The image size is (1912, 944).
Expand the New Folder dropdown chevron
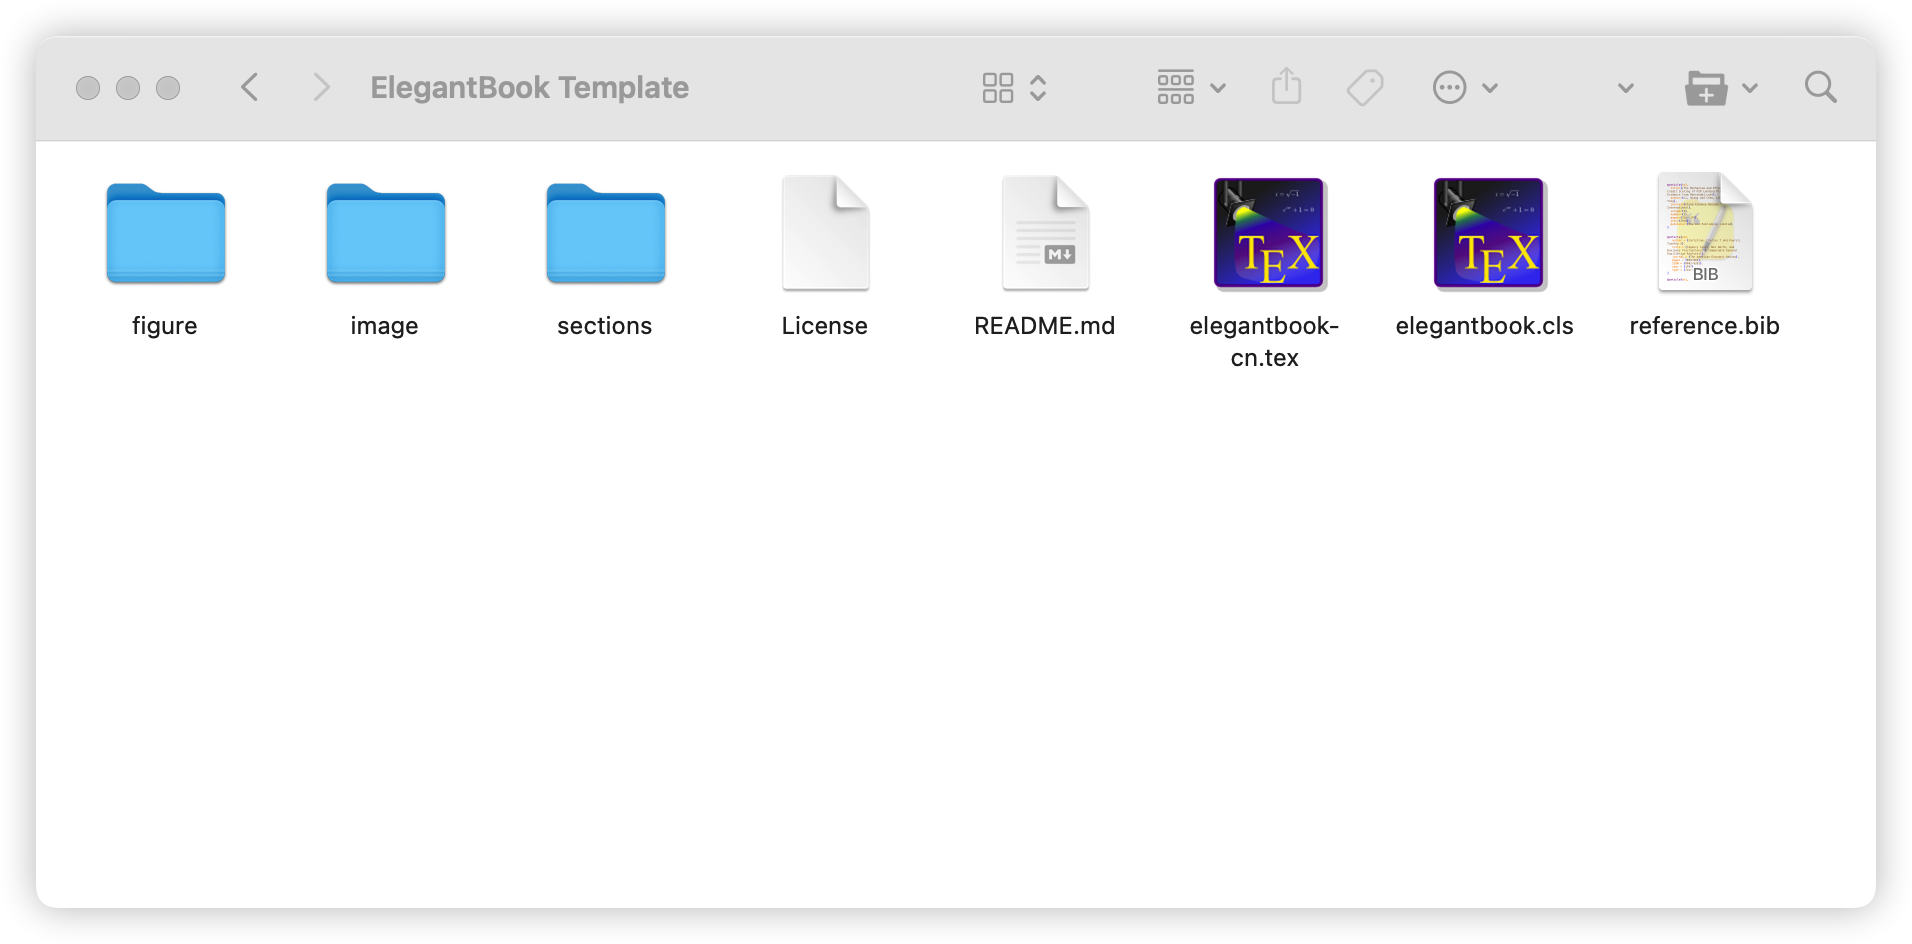1750,88
